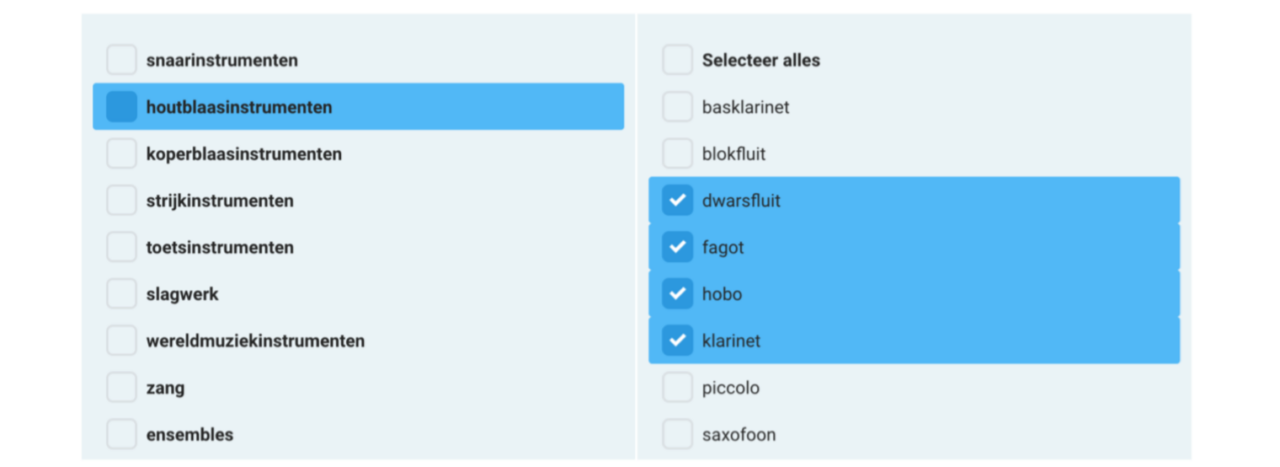Select the slagwerk category label
Image resolution: width=1280 pixels, height=467 pixels.
(182, 294)
